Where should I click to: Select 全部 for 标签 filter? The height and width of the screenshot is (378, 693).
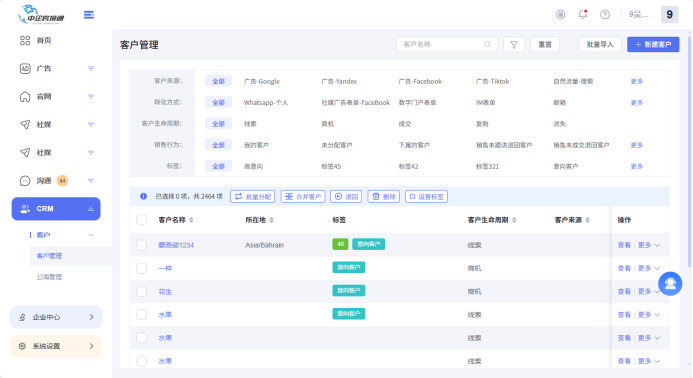(x=218, y=166)
